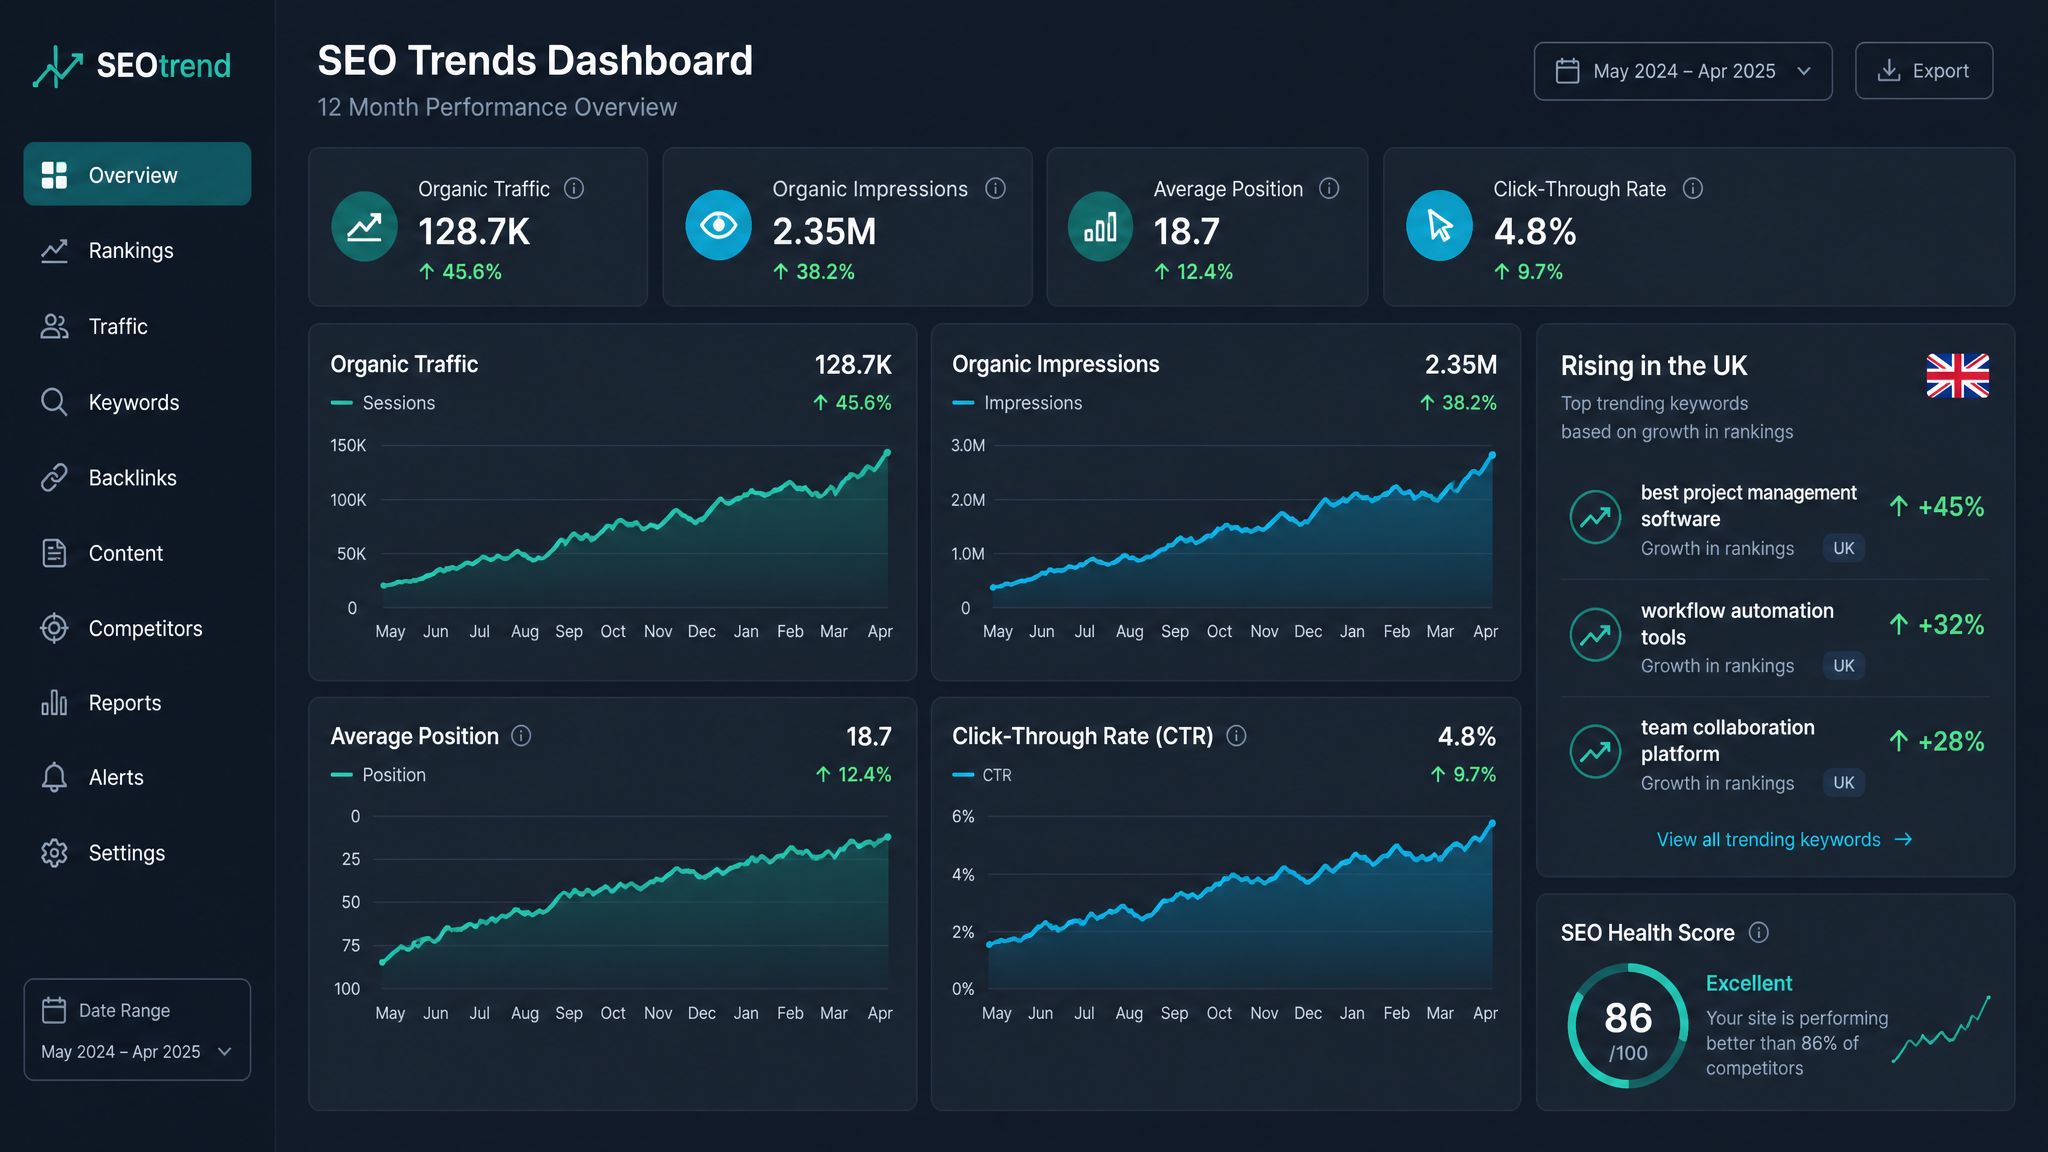2048x1152 pixels.
Task: Click the Average Position bar icon
Action: [x=1100, y=226]
